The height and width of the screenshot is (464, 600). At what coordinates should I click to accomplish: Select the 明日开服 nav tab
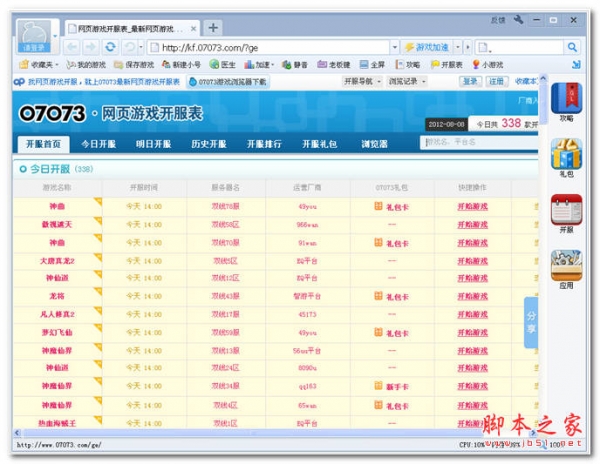[x=153, y=144]
